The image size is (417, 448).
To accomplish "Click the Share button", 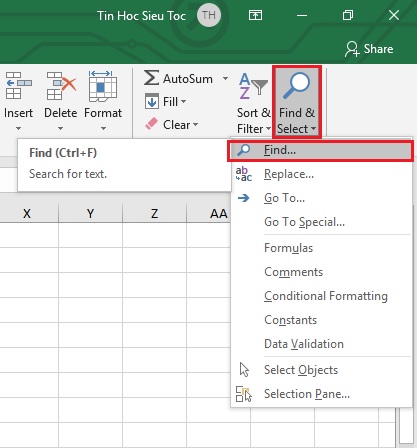I will (369, 49).
